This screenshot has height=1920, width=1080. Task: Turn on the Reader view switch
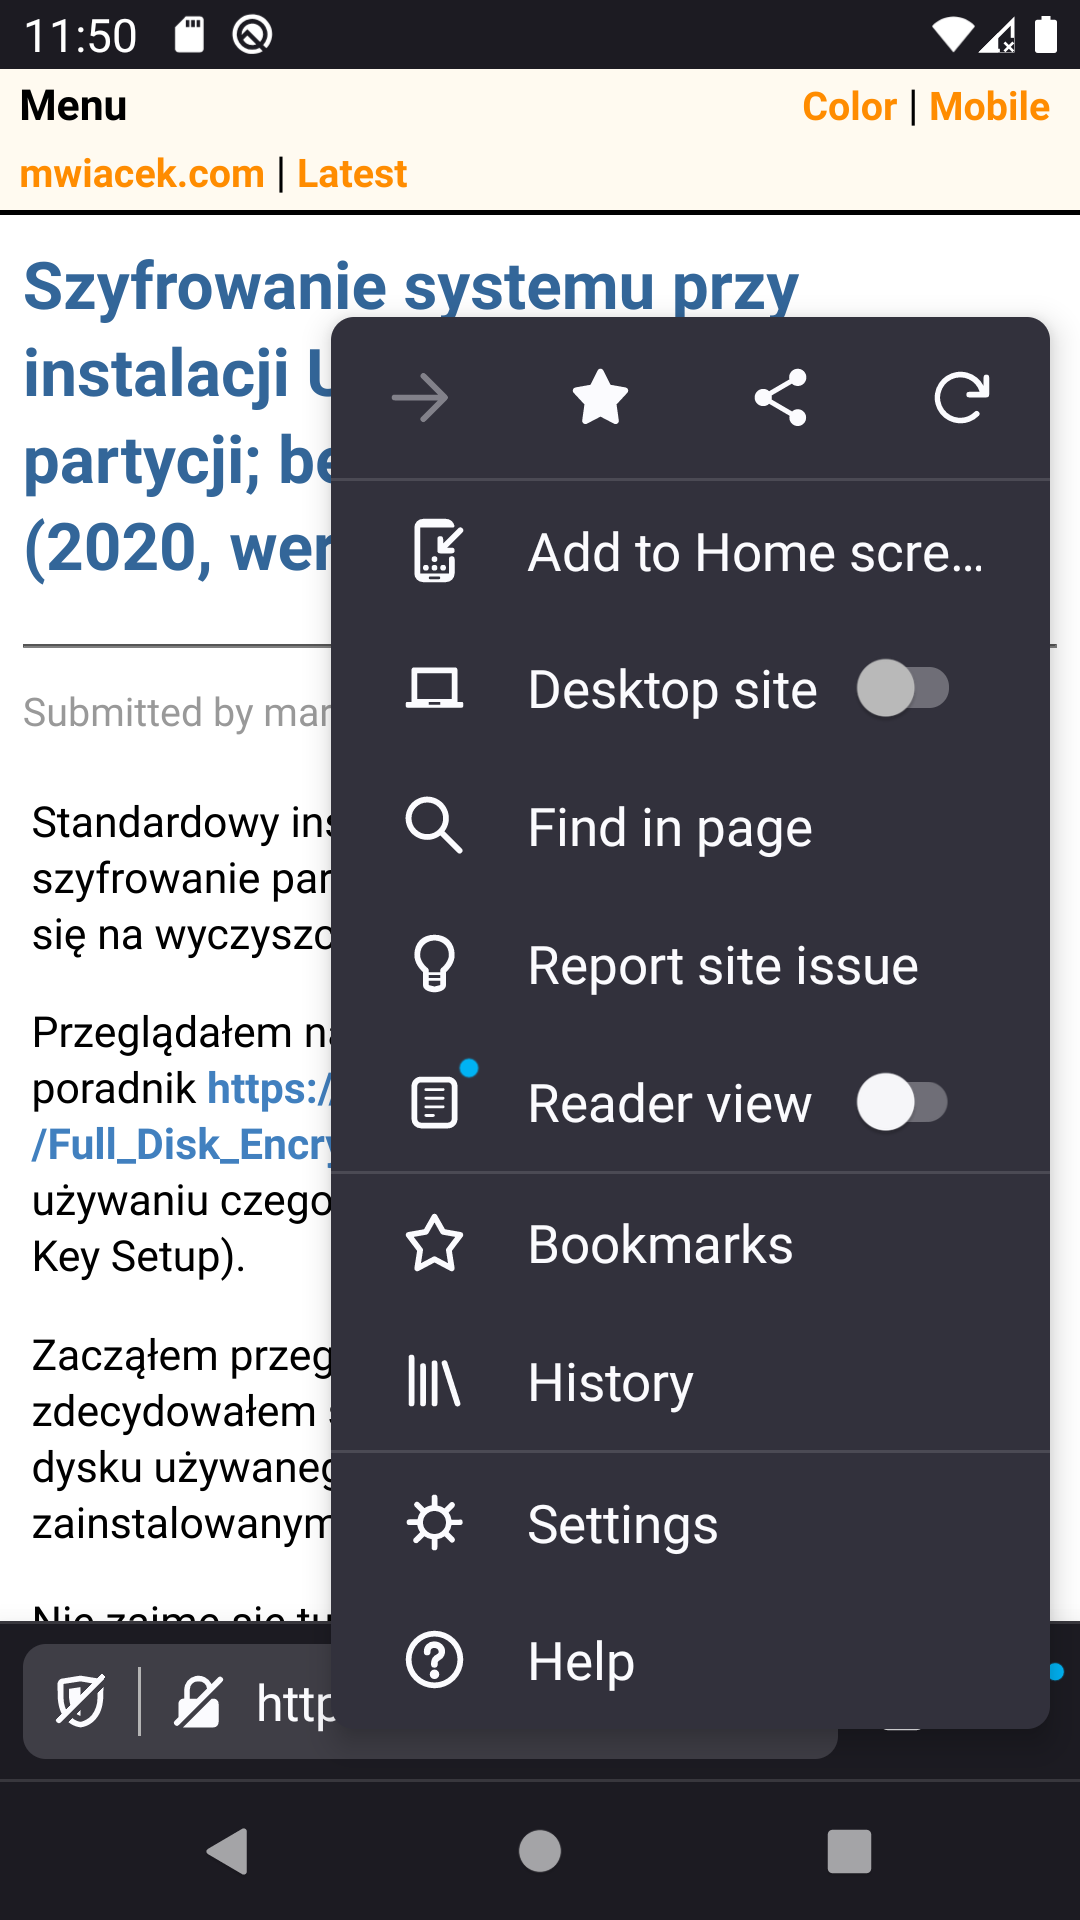click(902, 1103)
